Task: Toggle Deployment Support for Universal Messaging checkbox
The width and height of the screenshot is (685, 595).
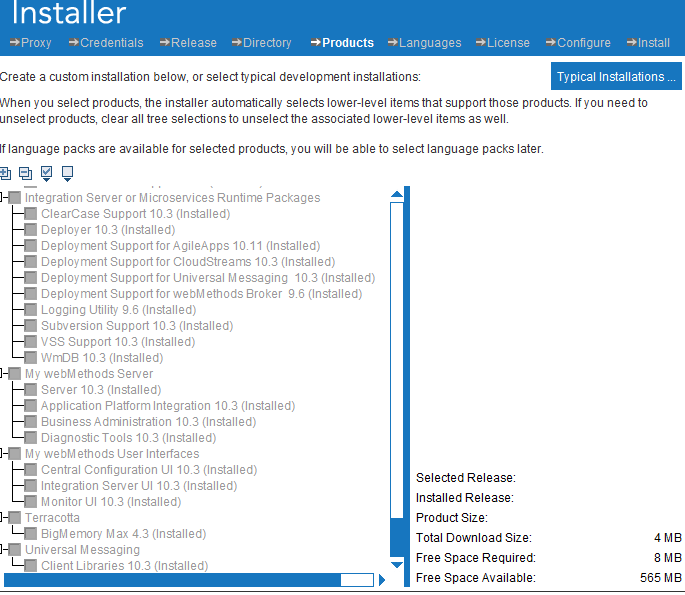Action: coord(31,278)
